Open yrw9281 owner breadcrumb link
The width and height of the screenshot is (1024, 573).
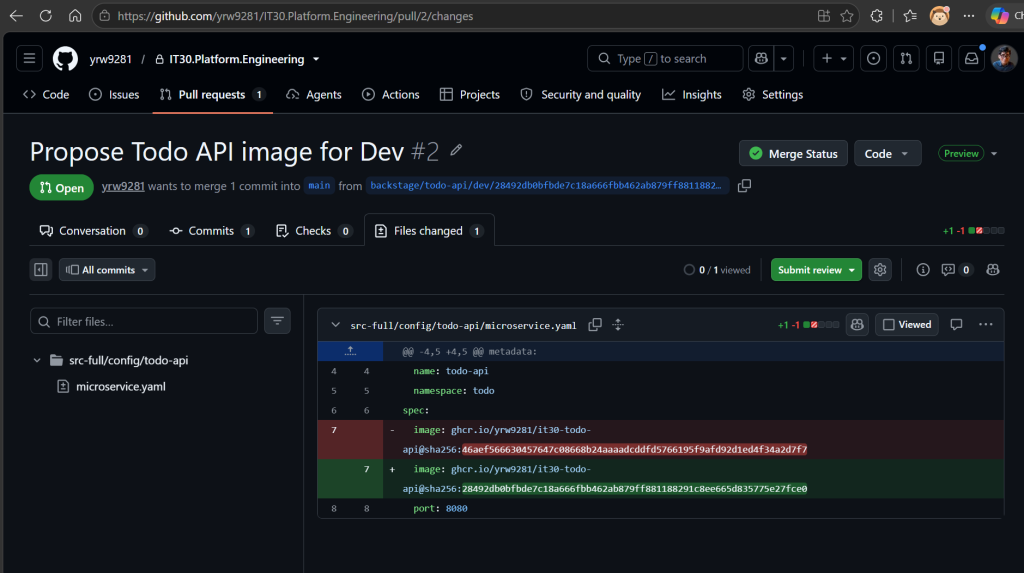(110, 59)
